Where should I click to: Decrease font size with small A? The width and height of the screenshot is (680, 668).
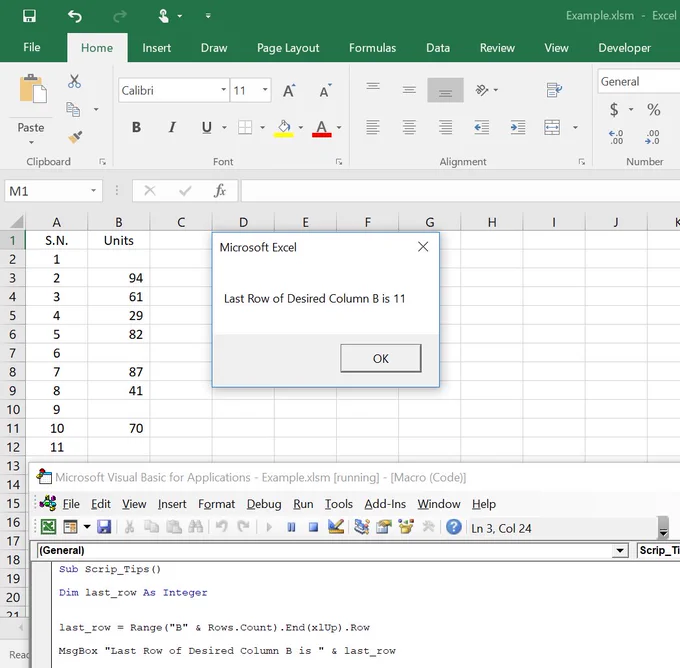pyautogui.click(x=325, y=90)
